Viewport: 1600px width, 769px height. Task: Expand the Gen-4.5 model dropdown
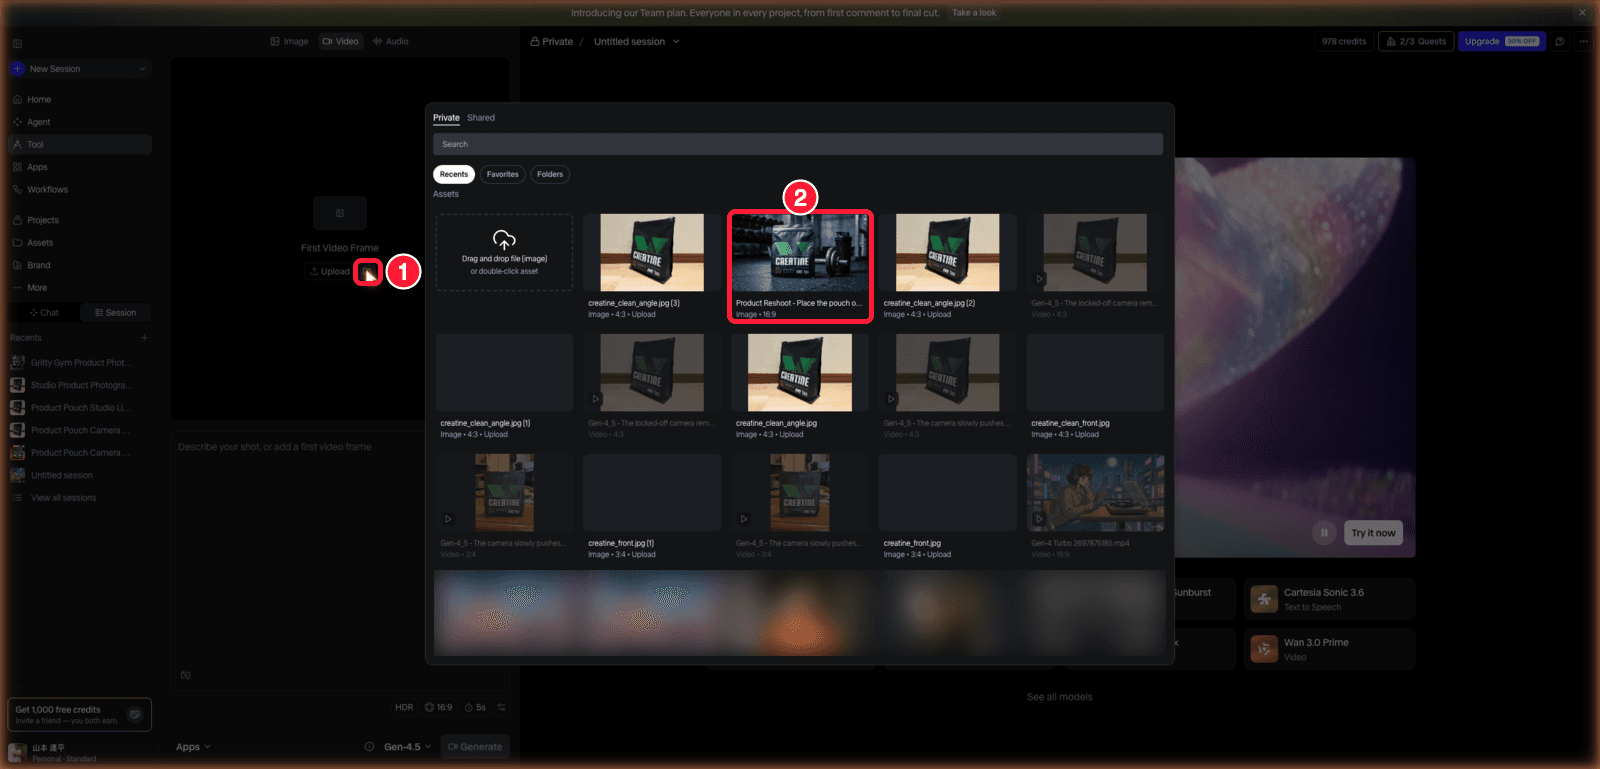click(408, 747)
